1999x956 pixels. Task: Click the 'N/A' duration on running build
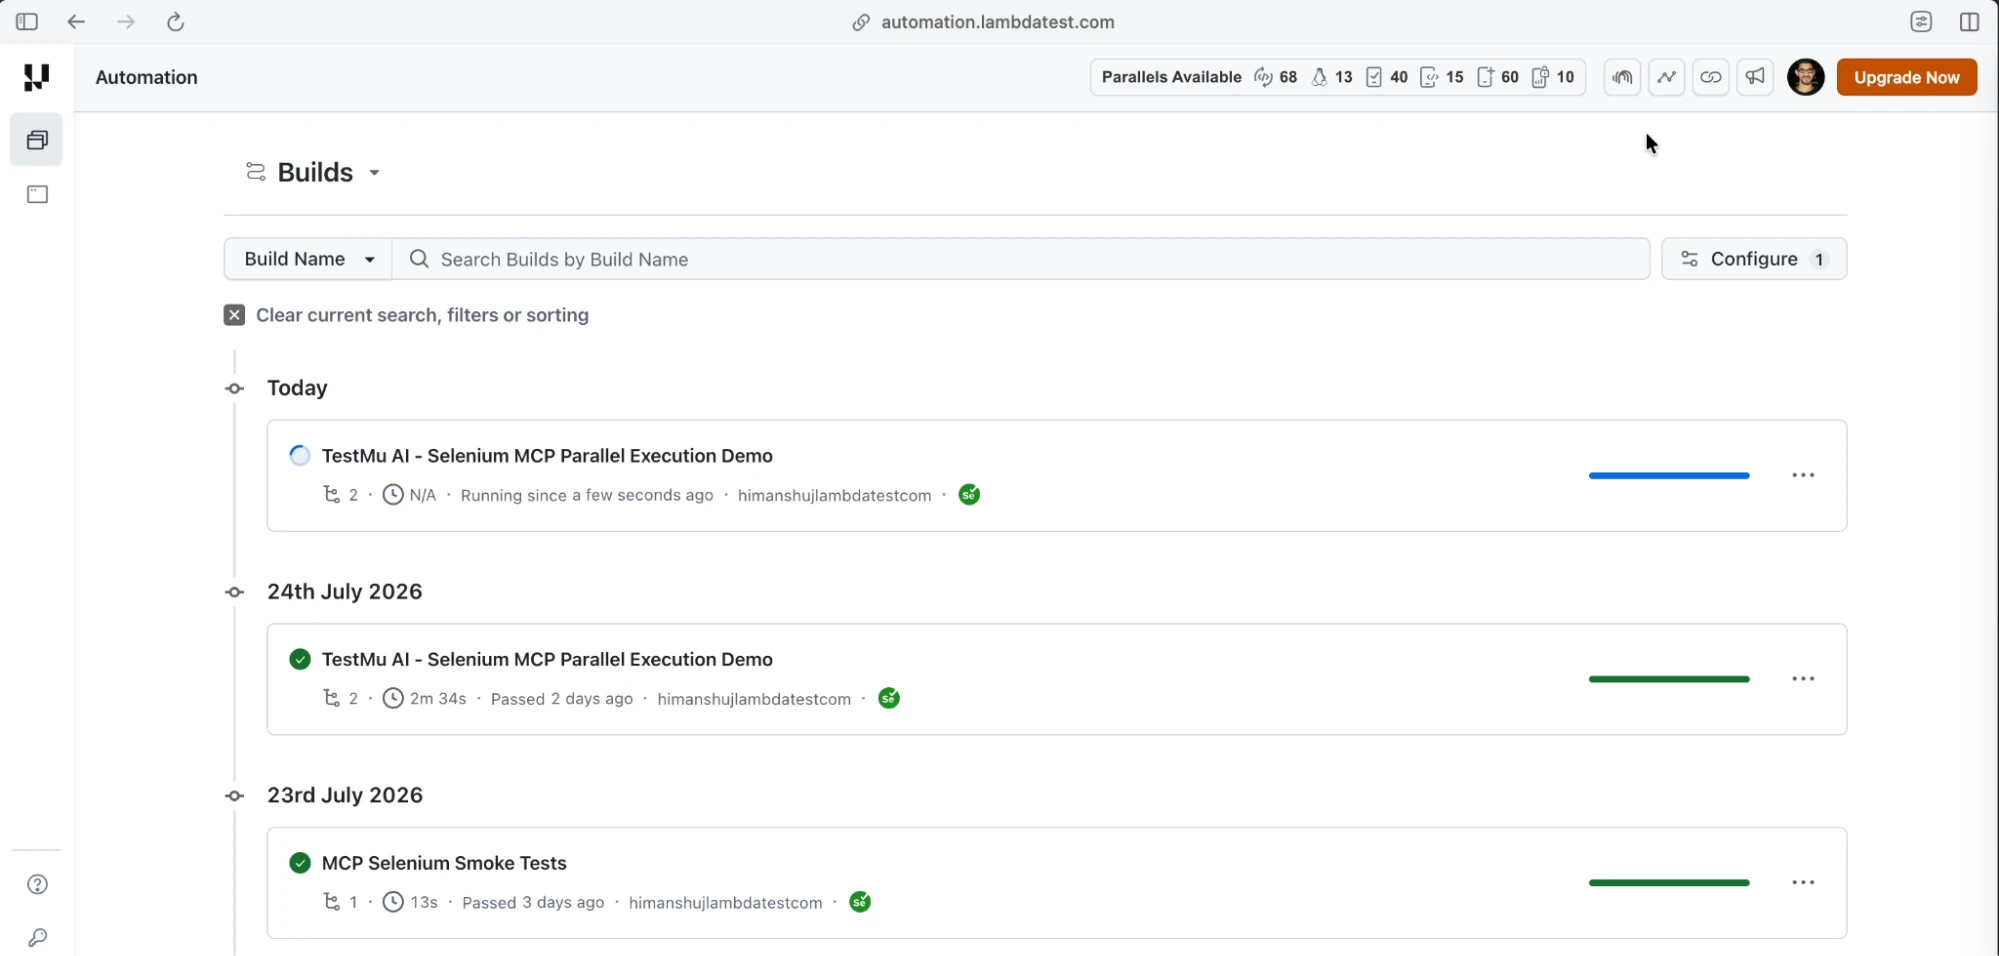pos(422,495)
